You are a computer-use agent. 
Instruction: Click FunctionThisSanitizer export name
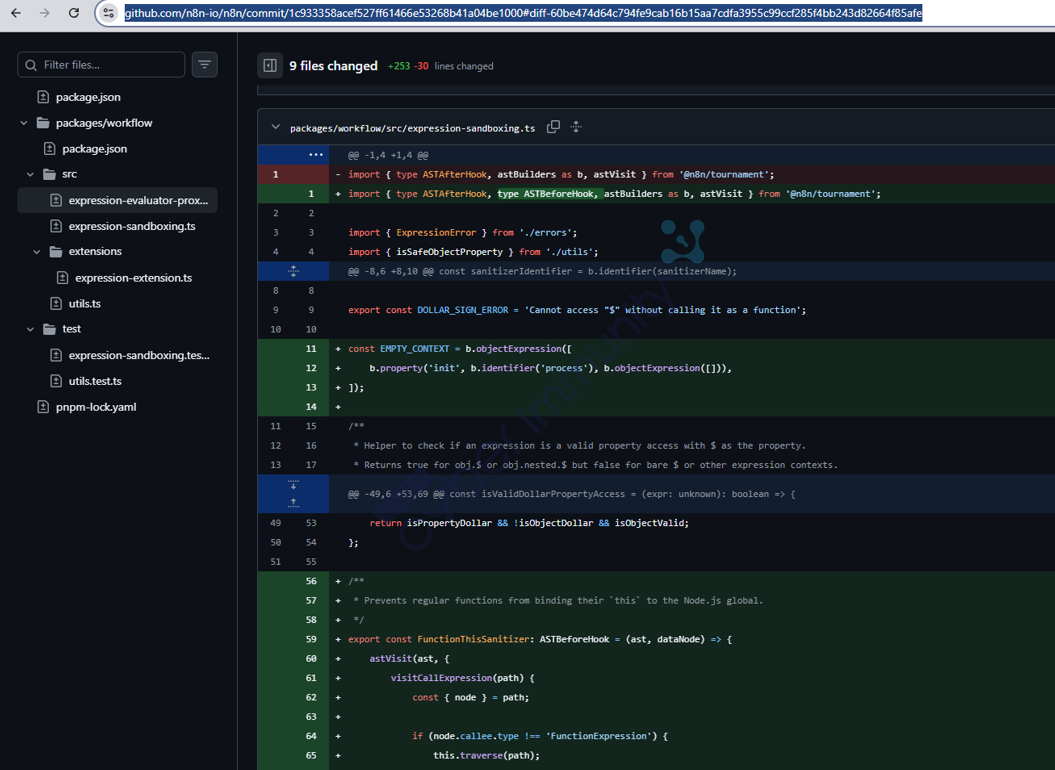tap(473, 639)
